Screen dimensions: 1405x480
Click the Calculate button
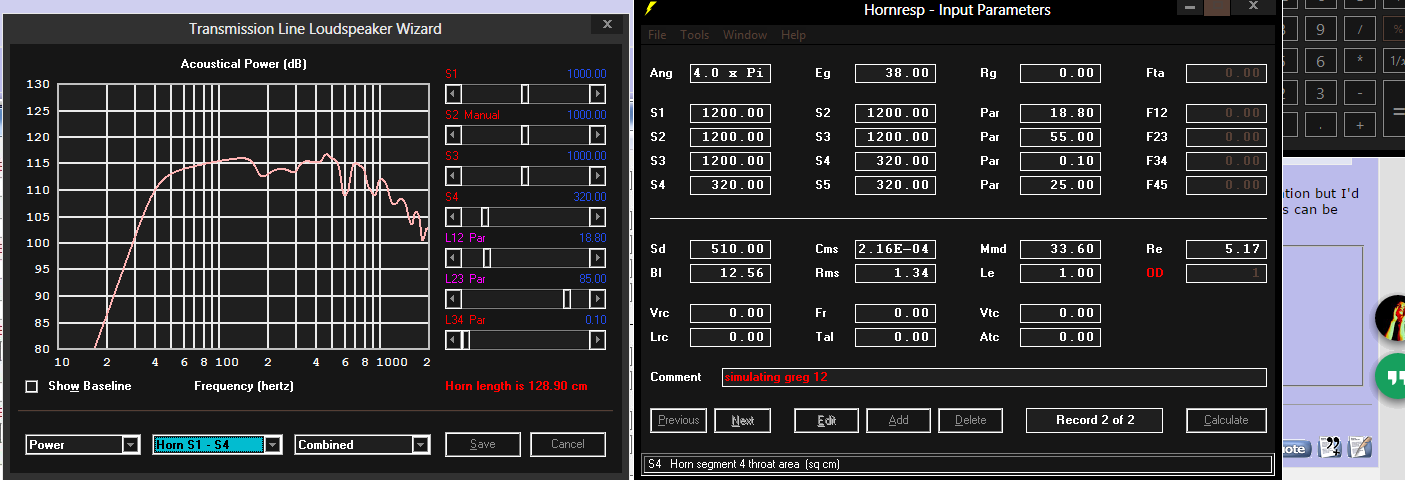(x=1226, y=420)
